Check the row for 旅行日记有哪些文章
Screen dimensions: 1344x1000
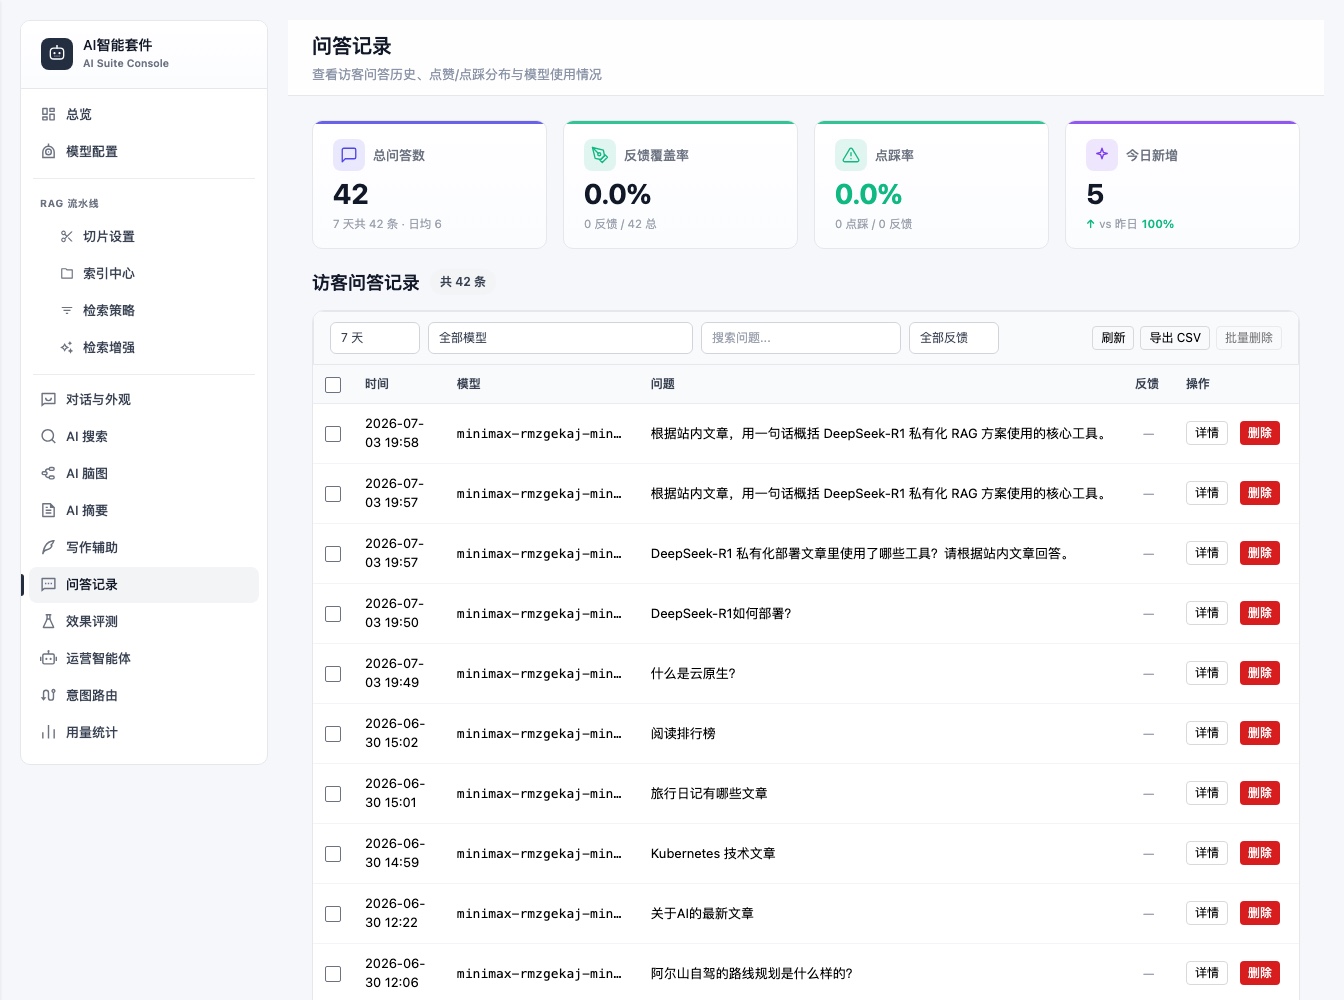pyautogui.click(x=333, y=794)
